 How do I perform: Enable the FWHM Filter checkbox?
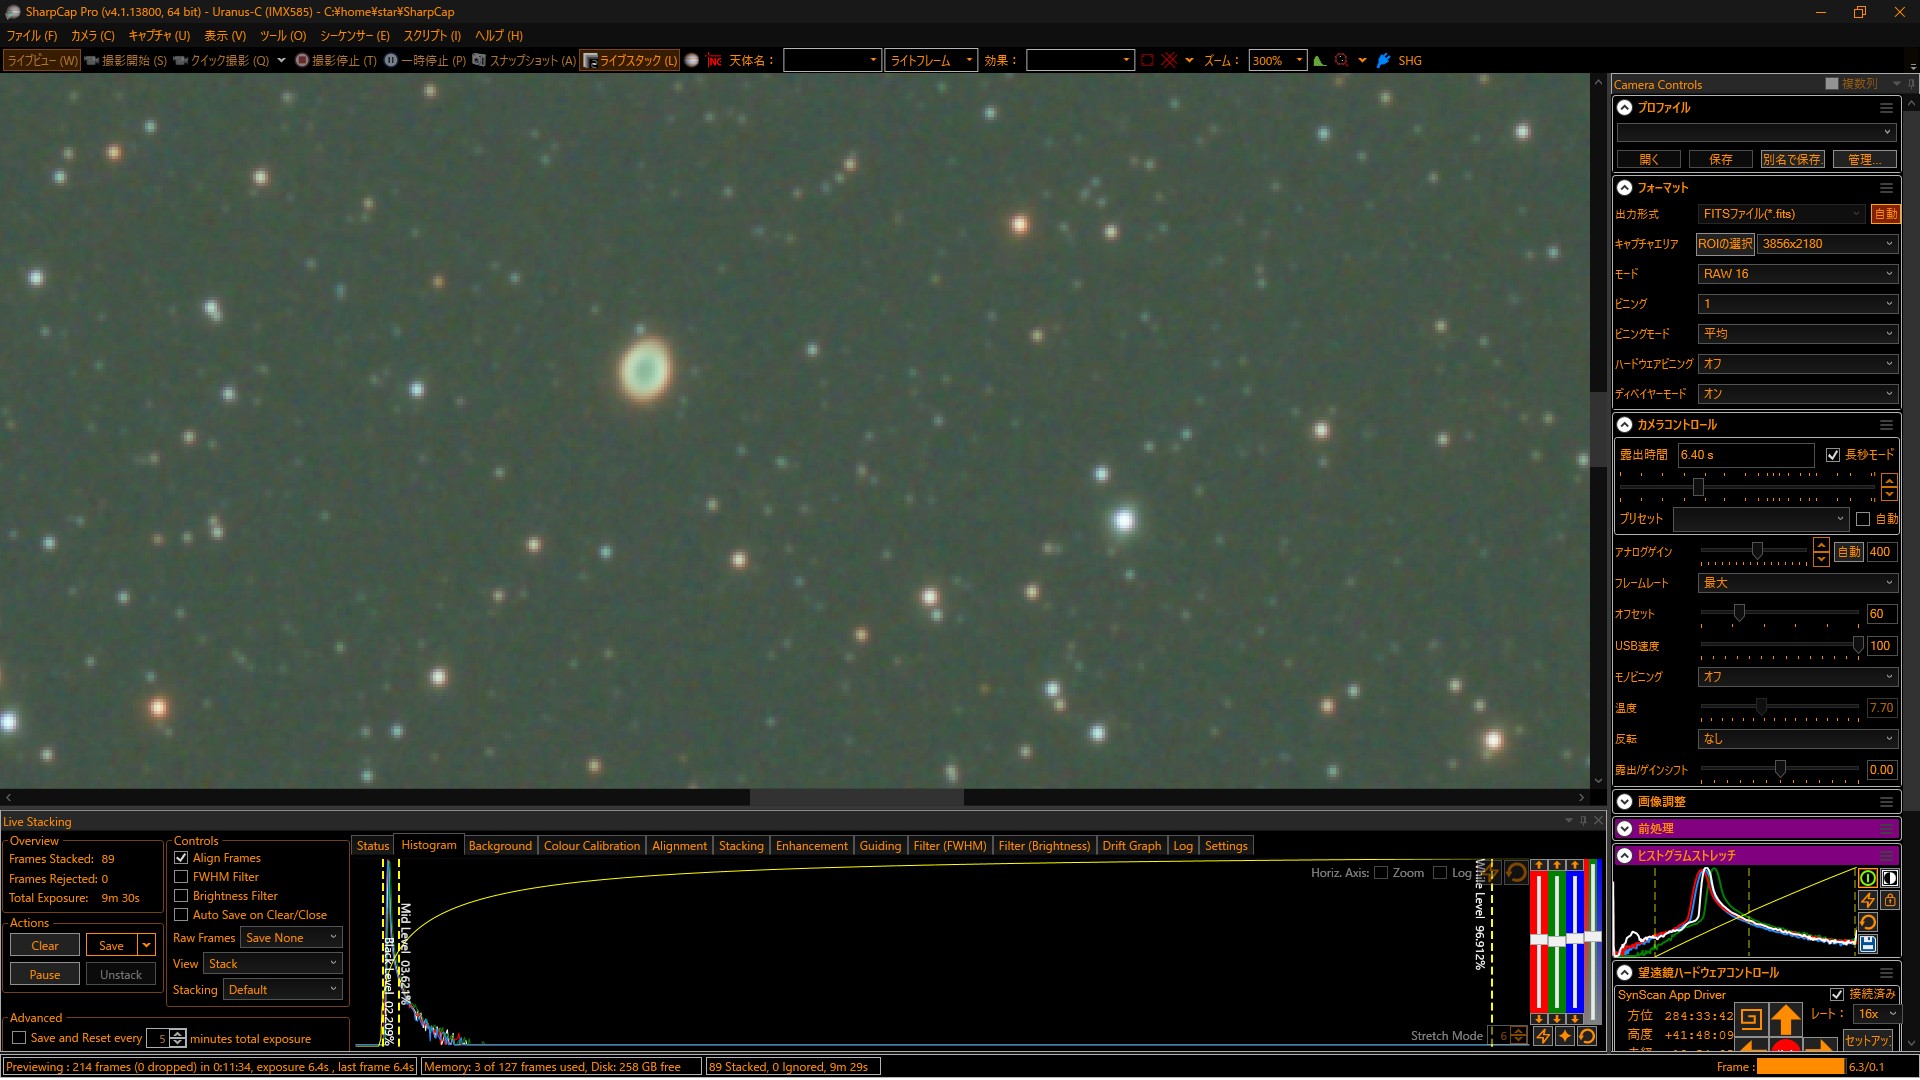tap(181, 877)
